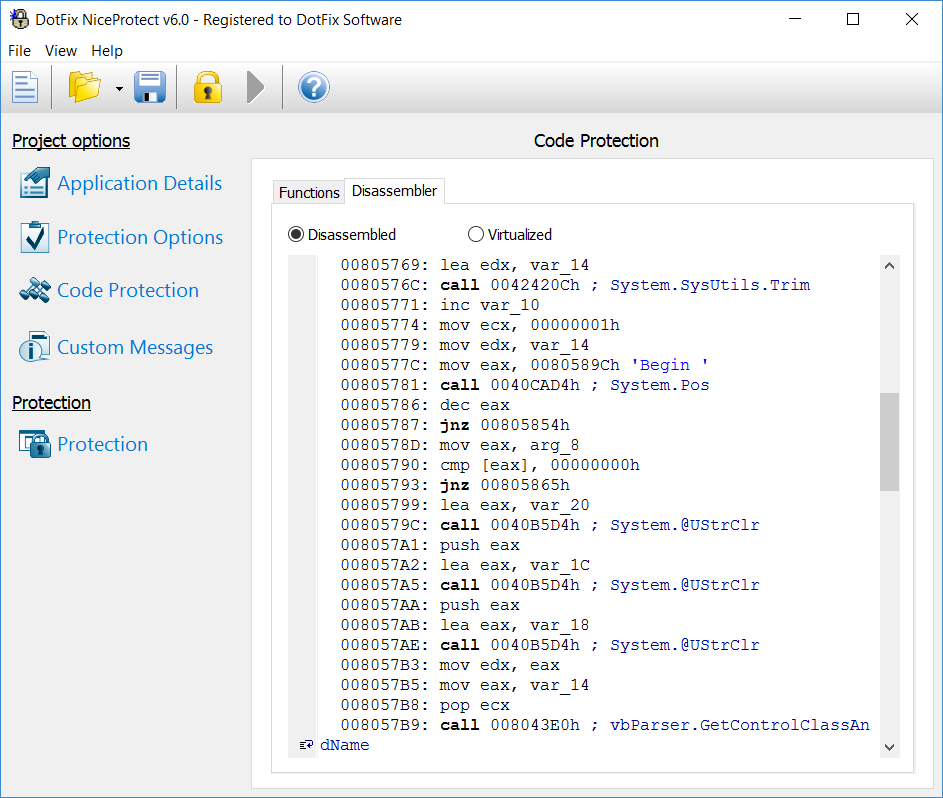Image resolution: width=943 pixels, height=798 pixels.
Task: Open the Custom Messages link
Action: tap(135, 348)
